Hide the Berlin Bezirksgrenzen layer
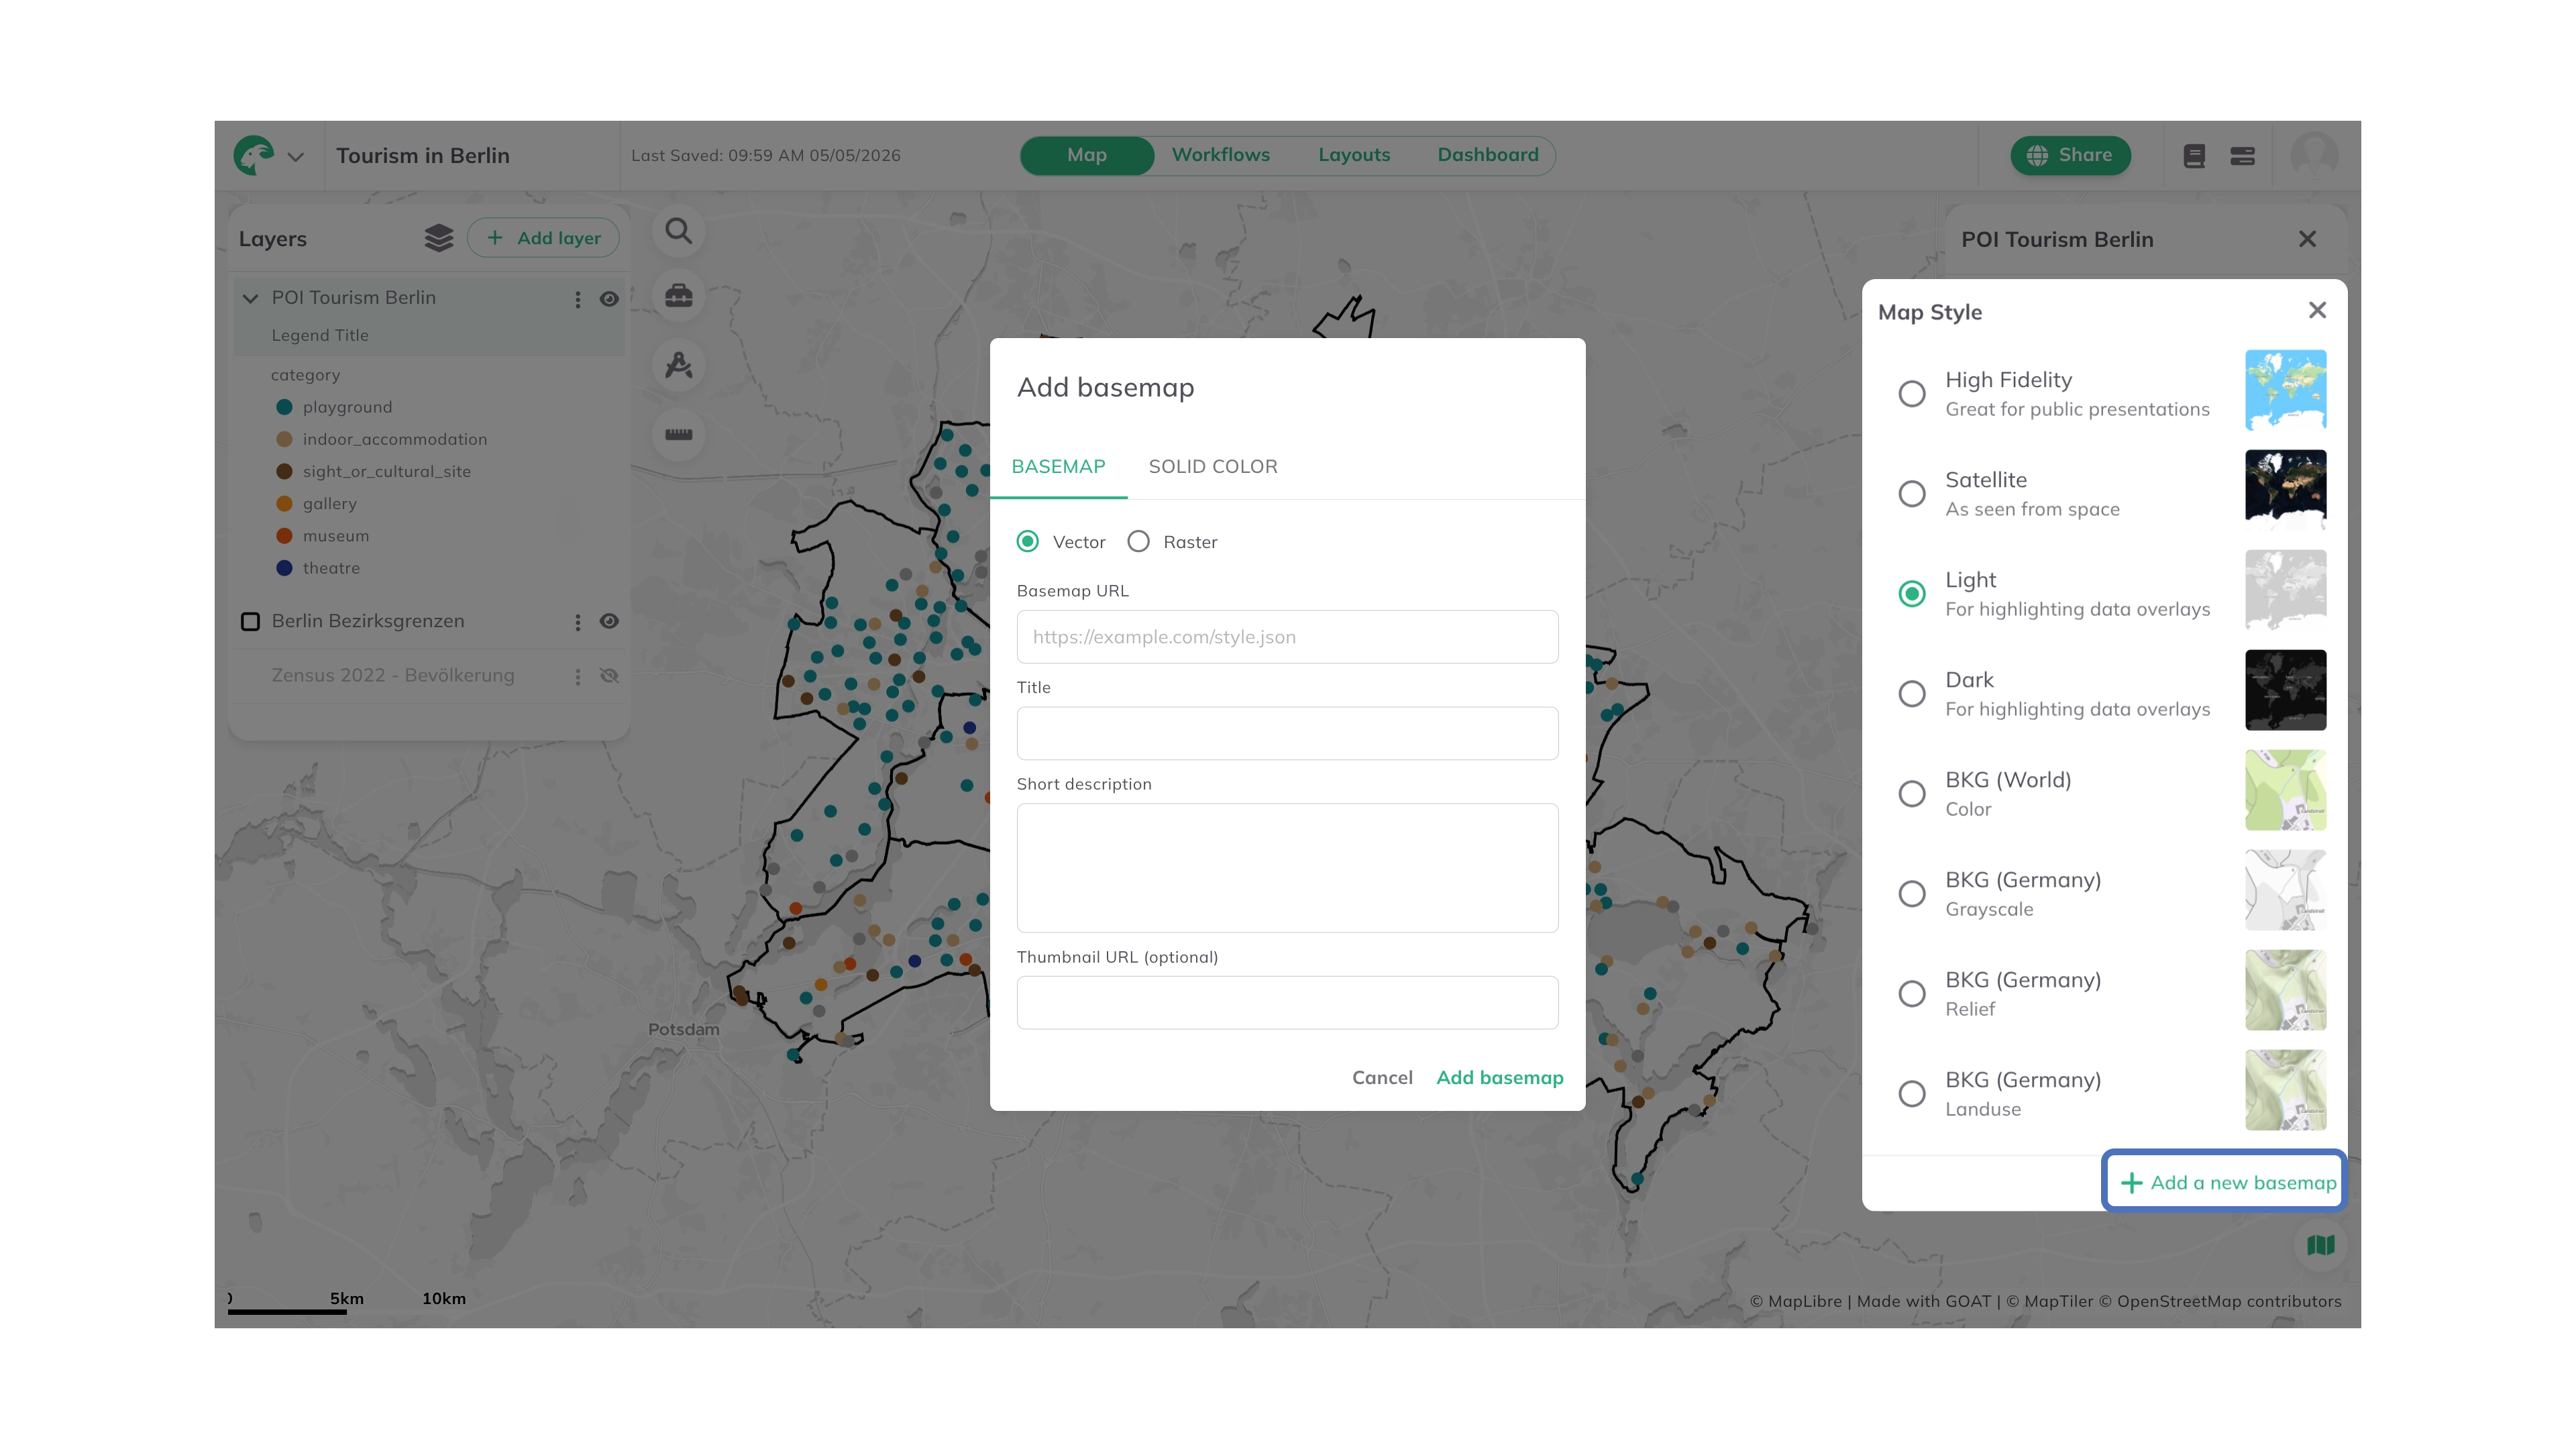2576x1449 pixels. click(609, 621)
